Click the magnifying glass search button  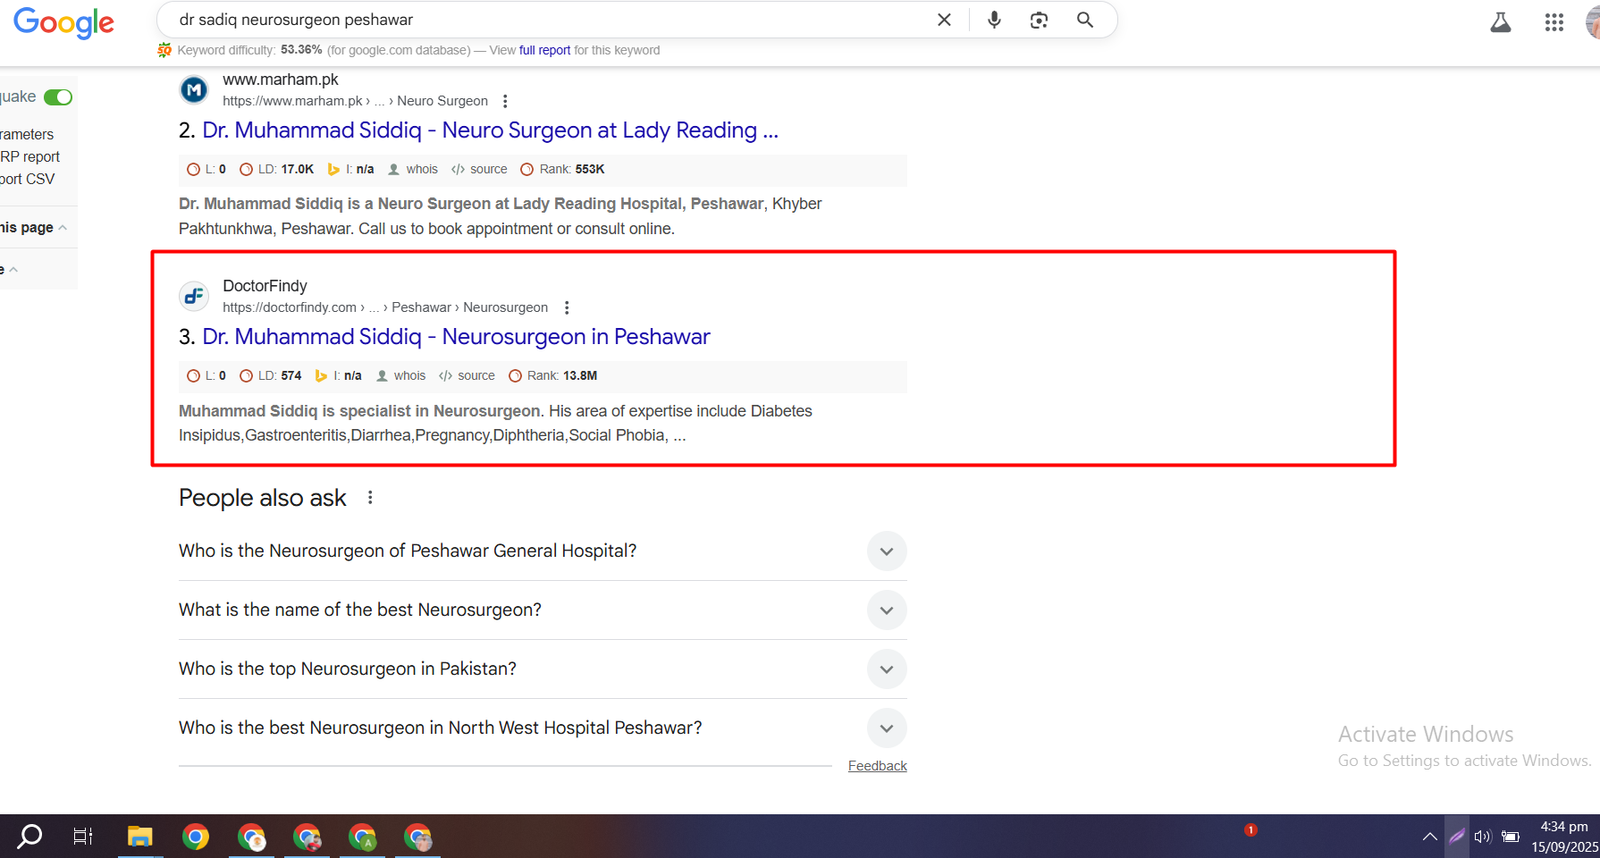tap(1085, 20)
